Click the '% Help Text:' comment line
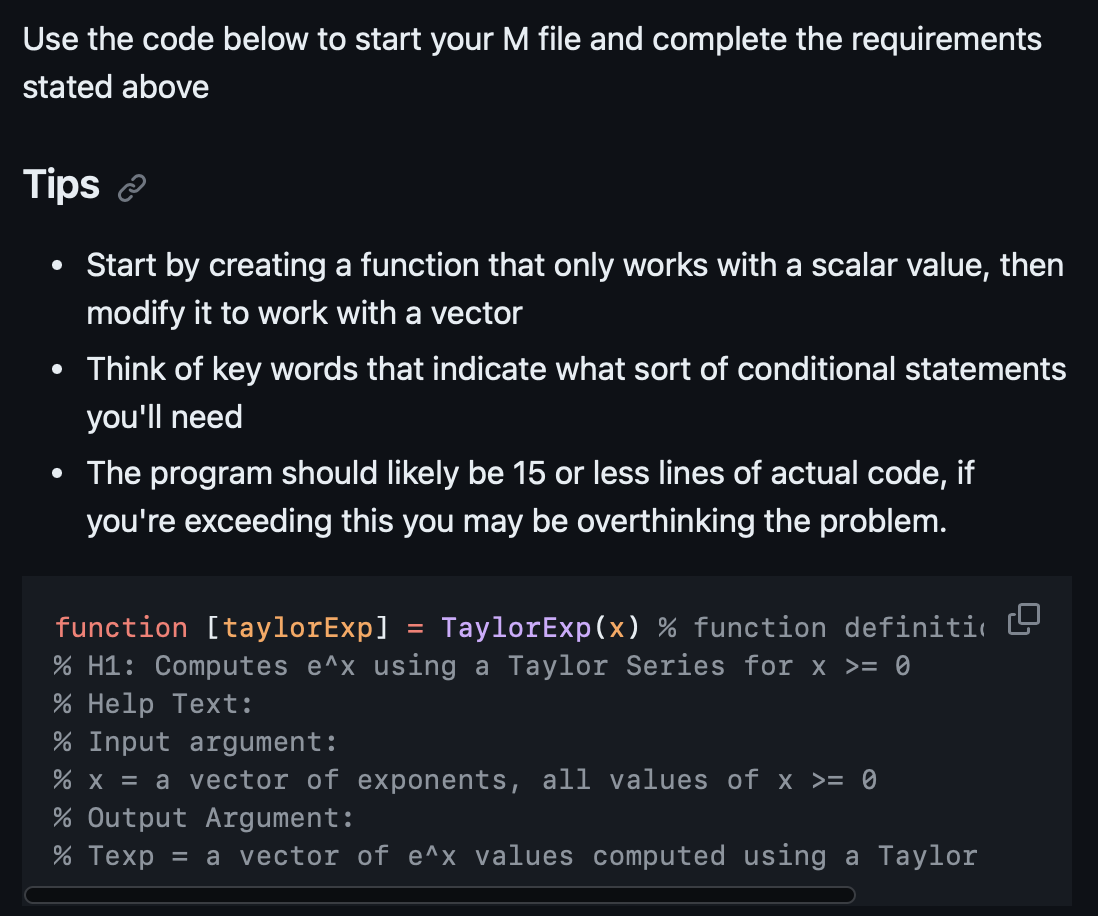Viewport: 1098px width, 916px height. point(153,704)
